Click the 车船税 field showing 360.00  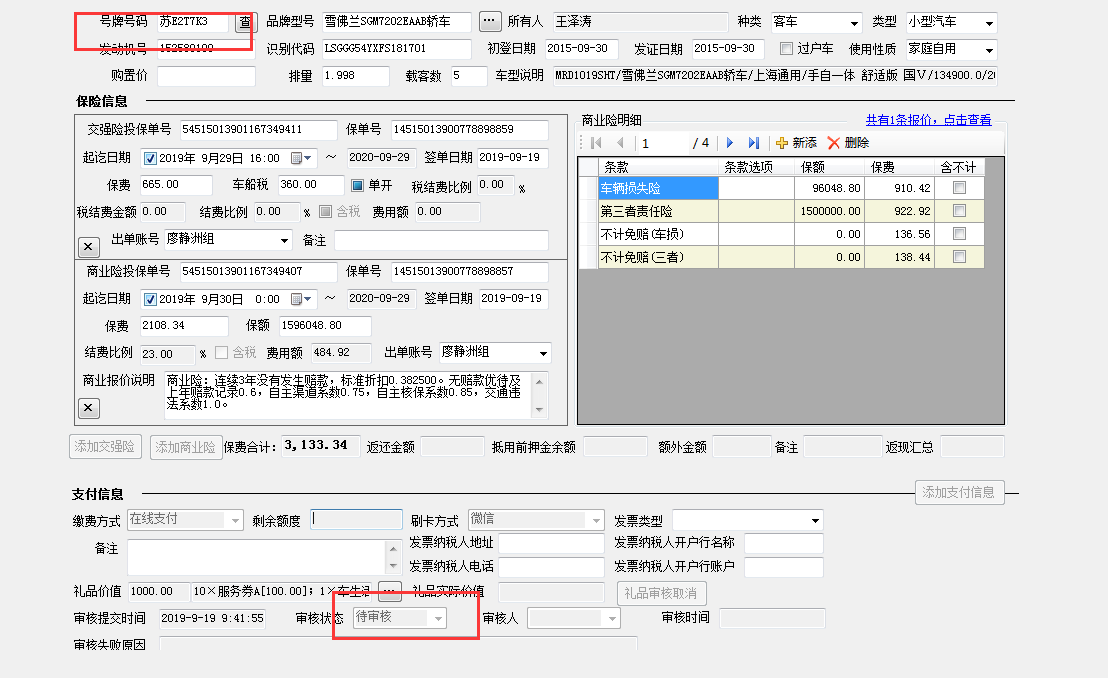coord(311,185)
